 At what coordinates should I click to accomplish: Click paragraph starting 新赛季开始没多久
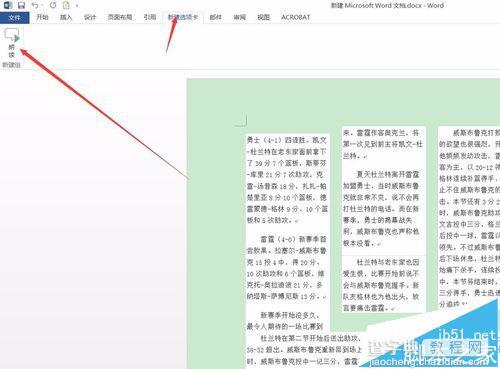tap(285, 321)
